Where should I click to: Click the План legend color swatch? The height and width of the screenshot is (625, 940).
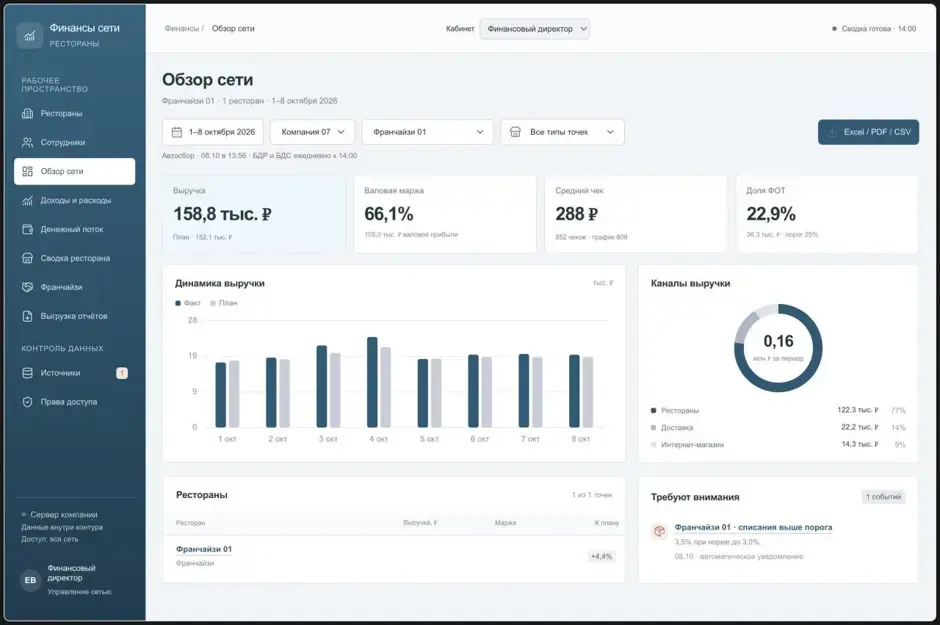213,303
